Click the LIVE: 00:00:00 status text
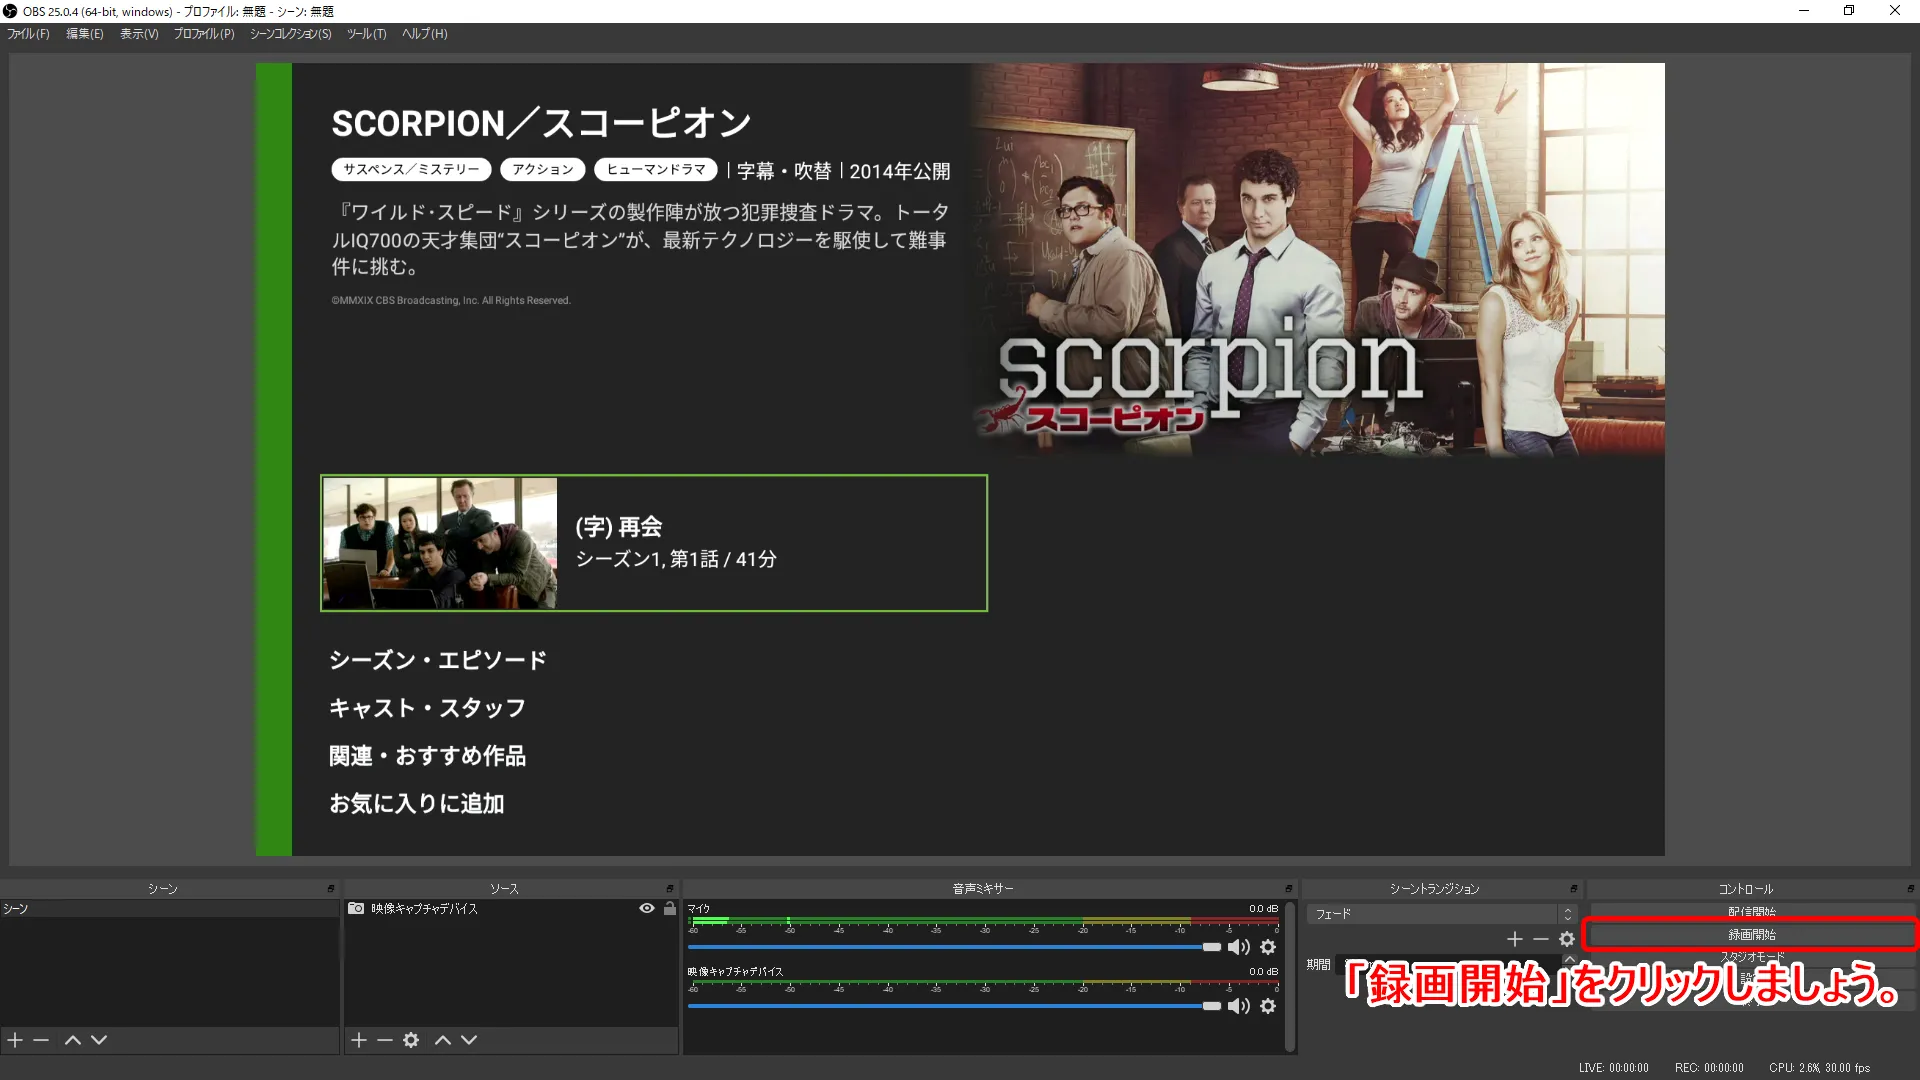Image resolution: width=1920 pixels, height=1080 pixels. [x=1613, y=1068]
